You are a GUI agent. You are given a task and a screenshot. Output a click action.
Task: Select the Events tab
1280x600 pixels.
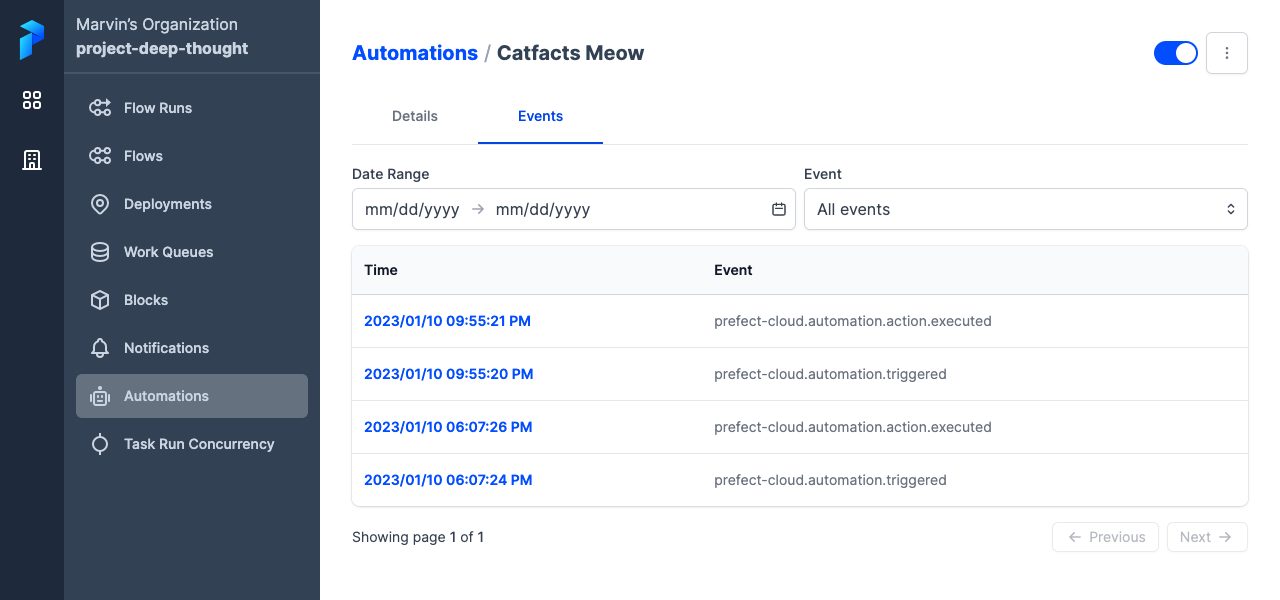540,116
